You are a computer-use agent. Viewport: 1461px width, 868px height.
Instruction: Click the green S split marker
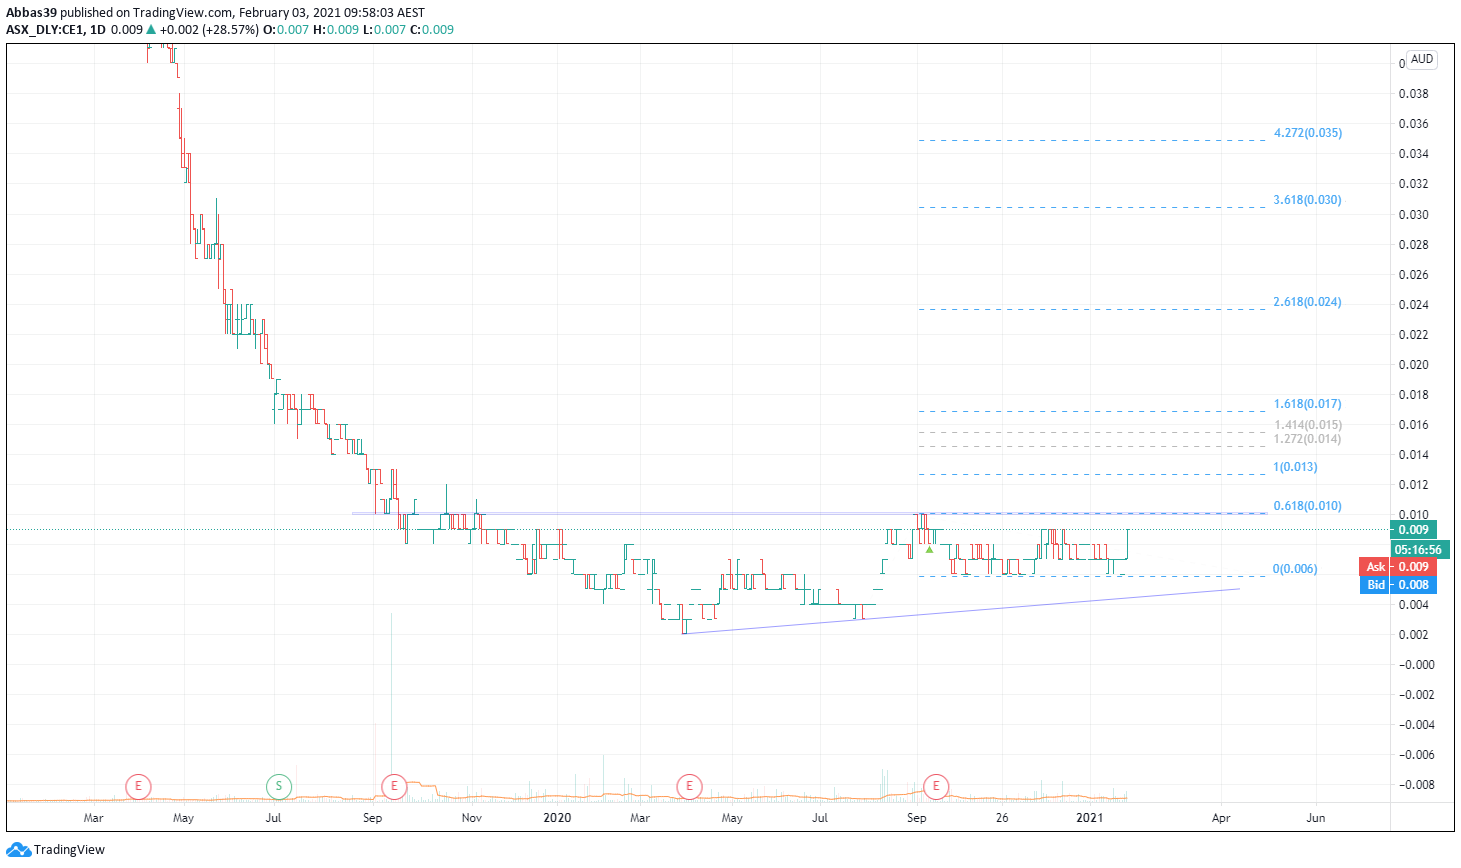[279, 786]
